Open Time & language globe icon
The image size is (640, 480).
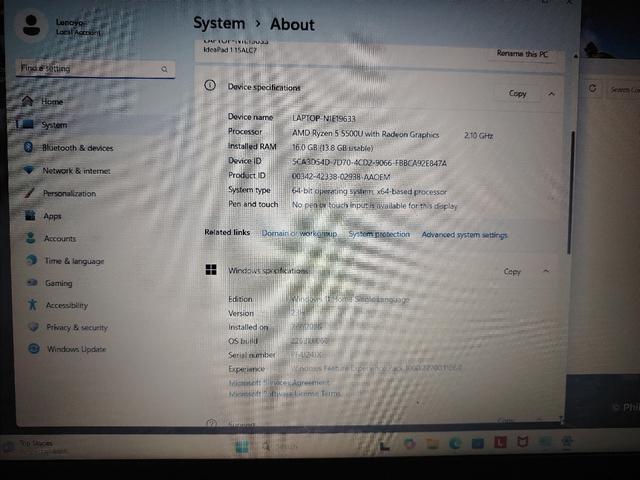31,260
